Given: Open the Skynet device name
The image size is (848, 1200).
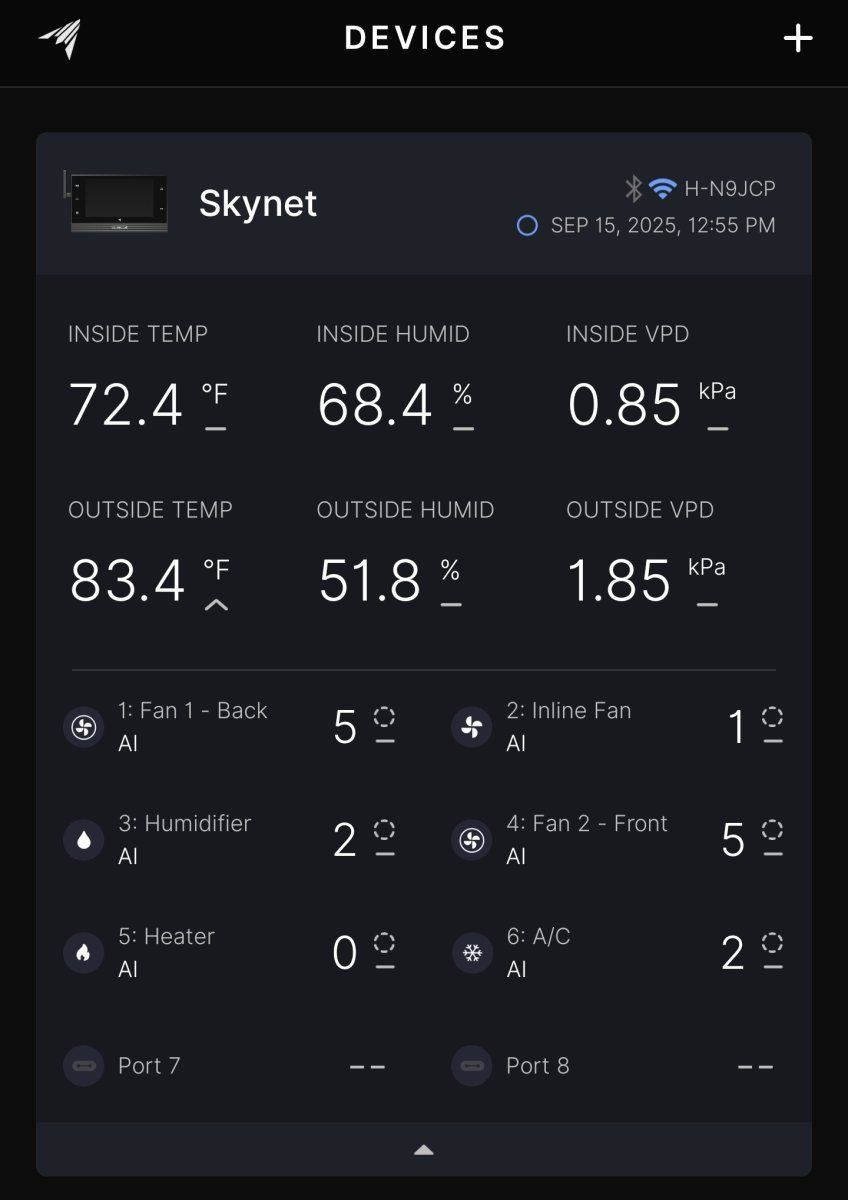Looking at the screenshot, I should tap(258, 204).
